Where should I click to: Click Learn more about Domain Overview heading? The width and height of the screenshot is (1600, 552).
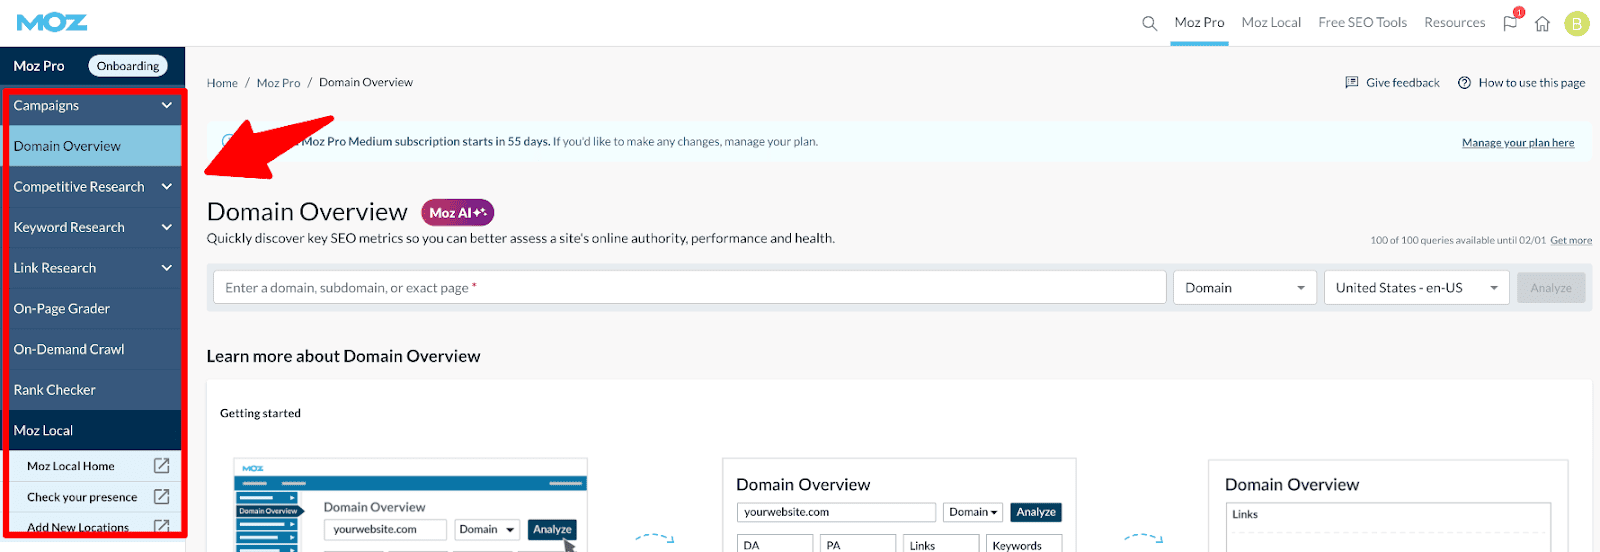tap(343, 356)
